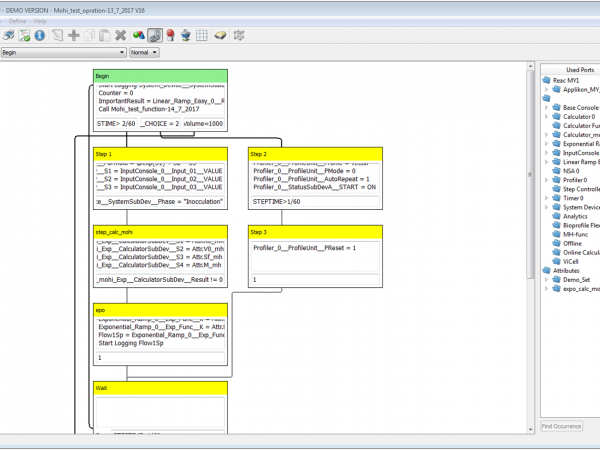The width and height of the screenshot is (600, 450).
Task: Select the Calculator_m tree item
Action: [581, 135]
